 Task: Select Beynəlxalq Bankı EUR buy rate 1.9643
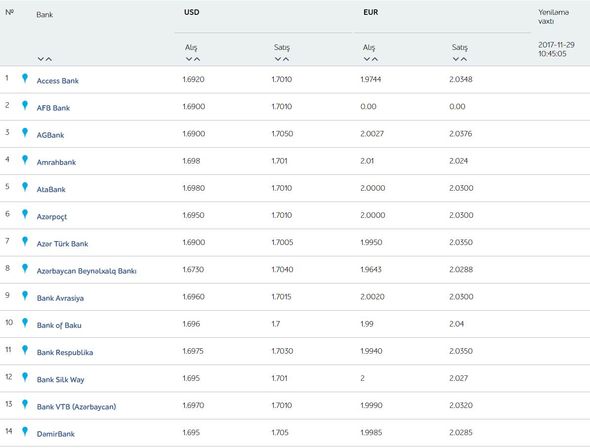[371, 269]
